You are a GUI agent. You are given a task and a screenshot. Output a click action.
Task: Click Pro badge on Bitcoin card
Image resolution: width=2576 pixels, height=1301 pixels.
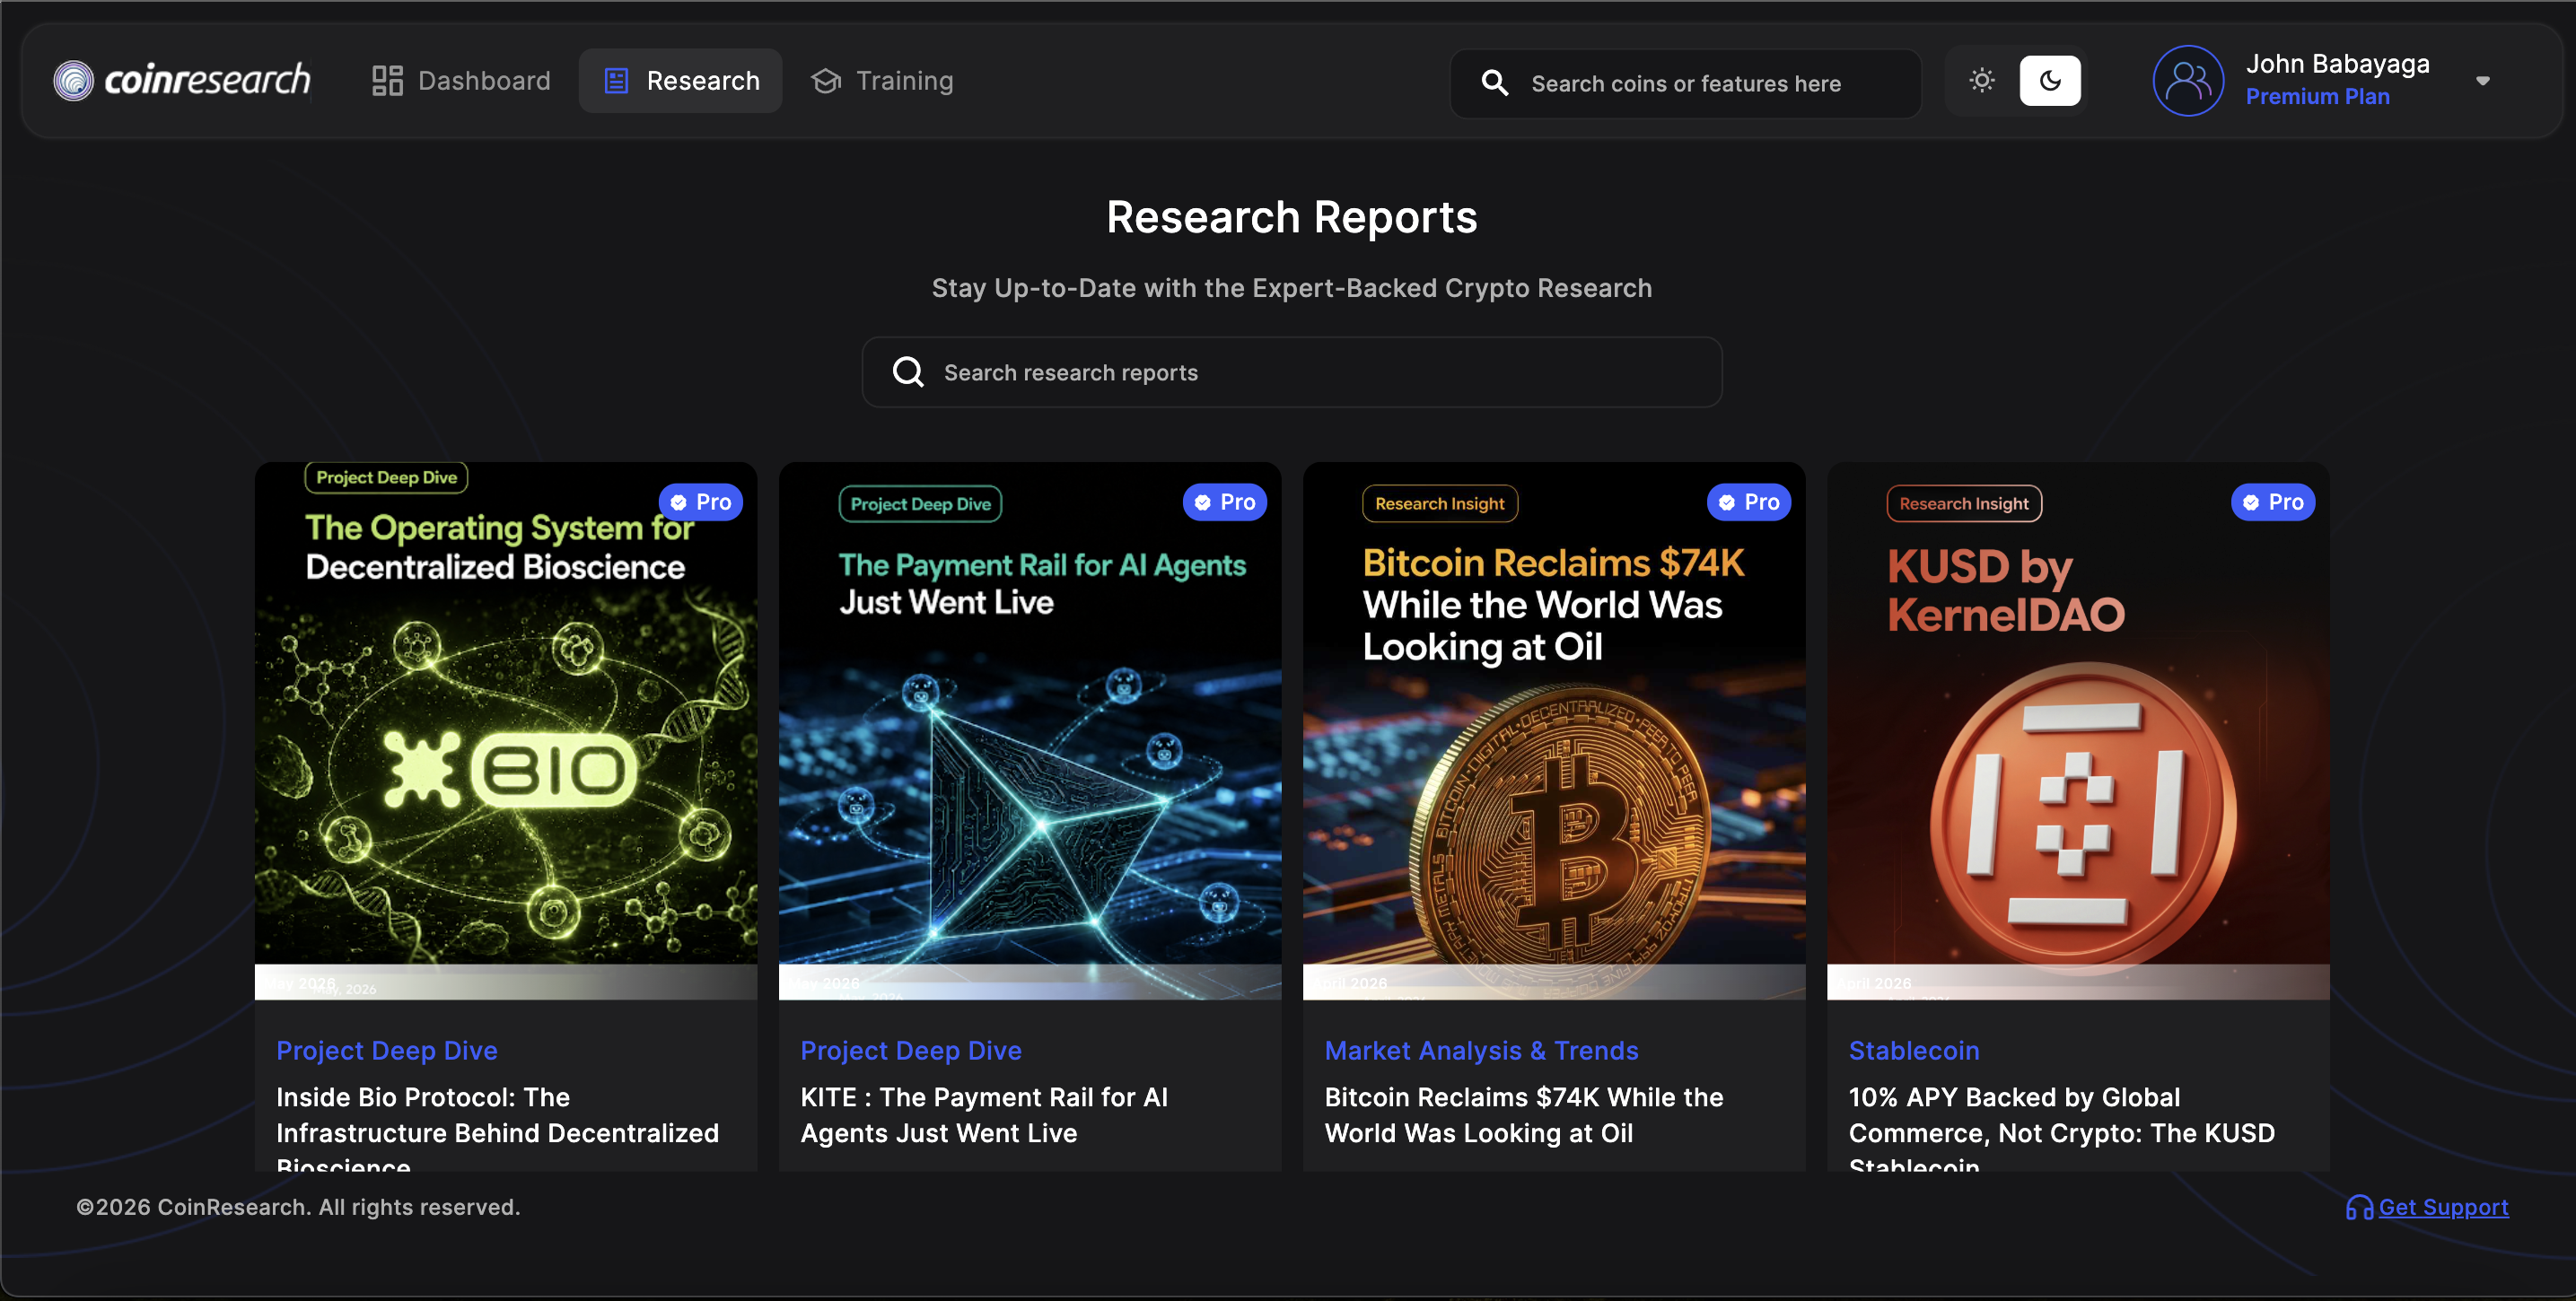click(x=1749, y=502)
